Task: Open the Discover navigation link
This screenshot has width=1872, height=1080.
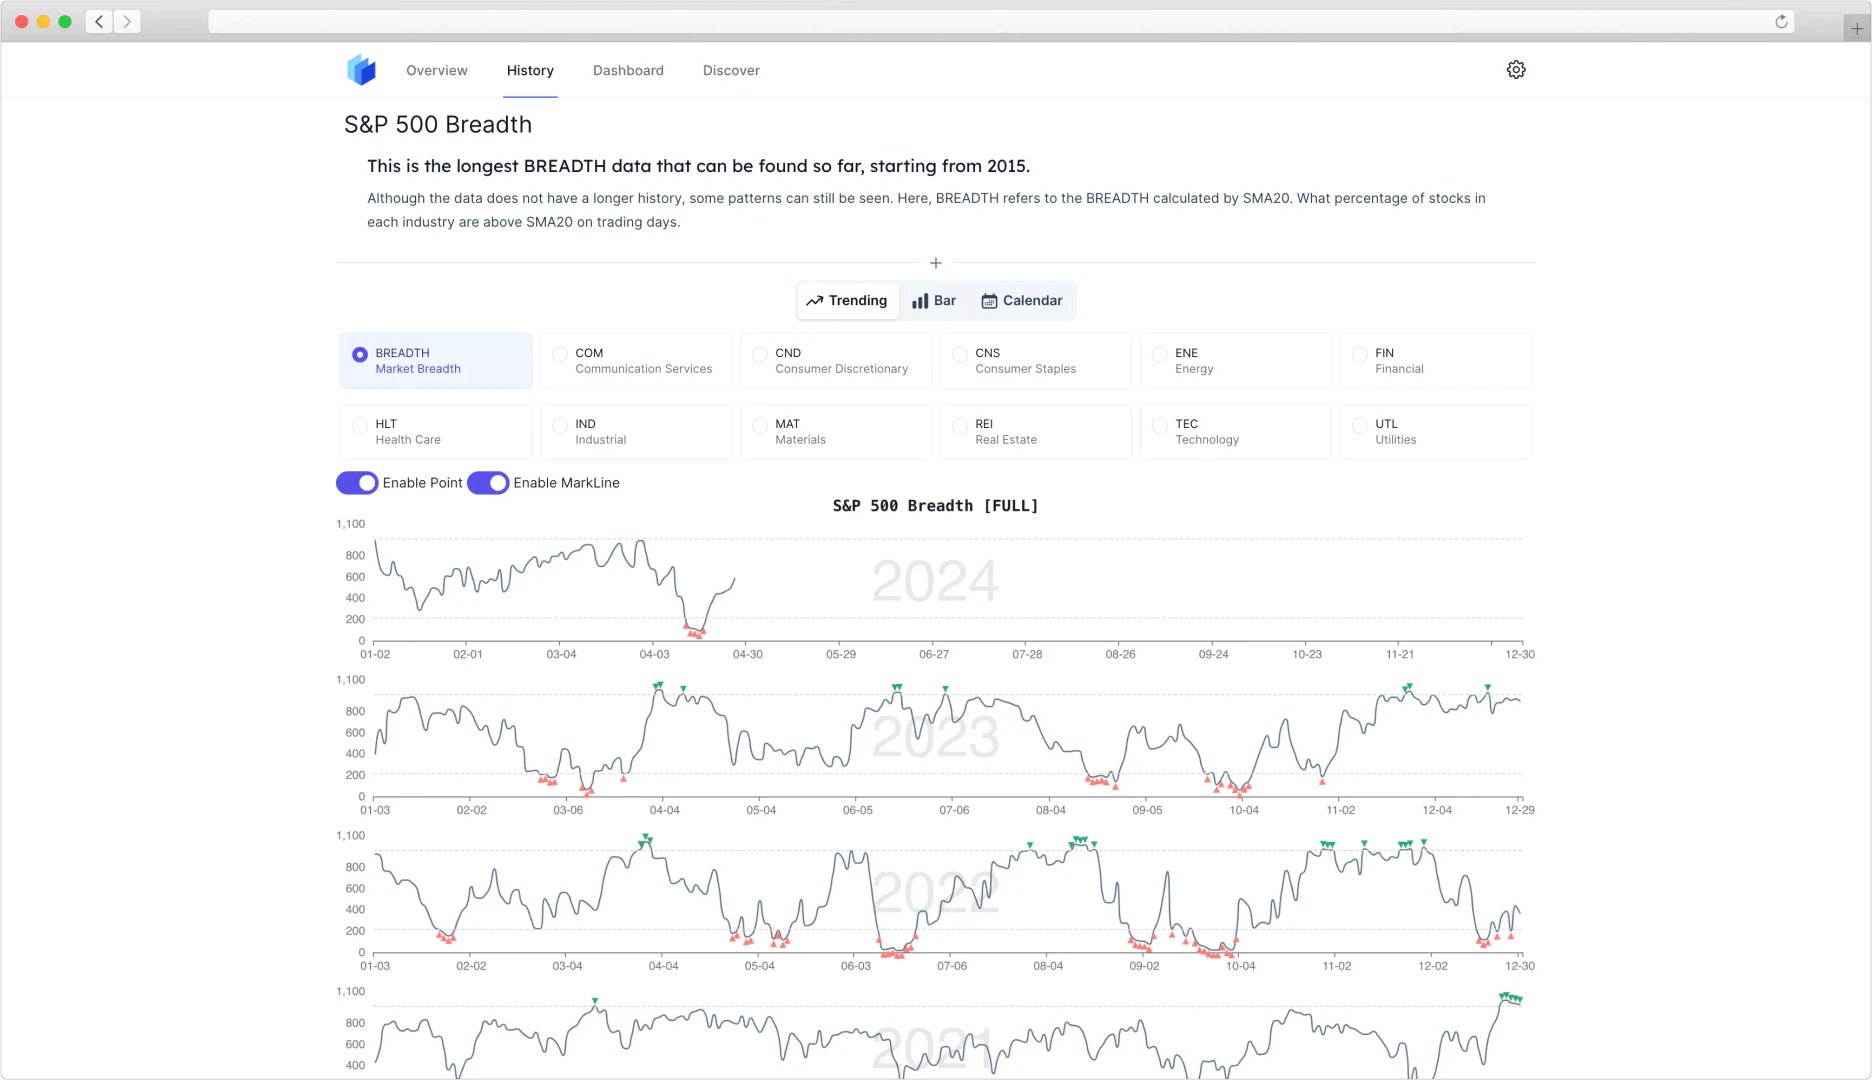Action: click(731, 70)
